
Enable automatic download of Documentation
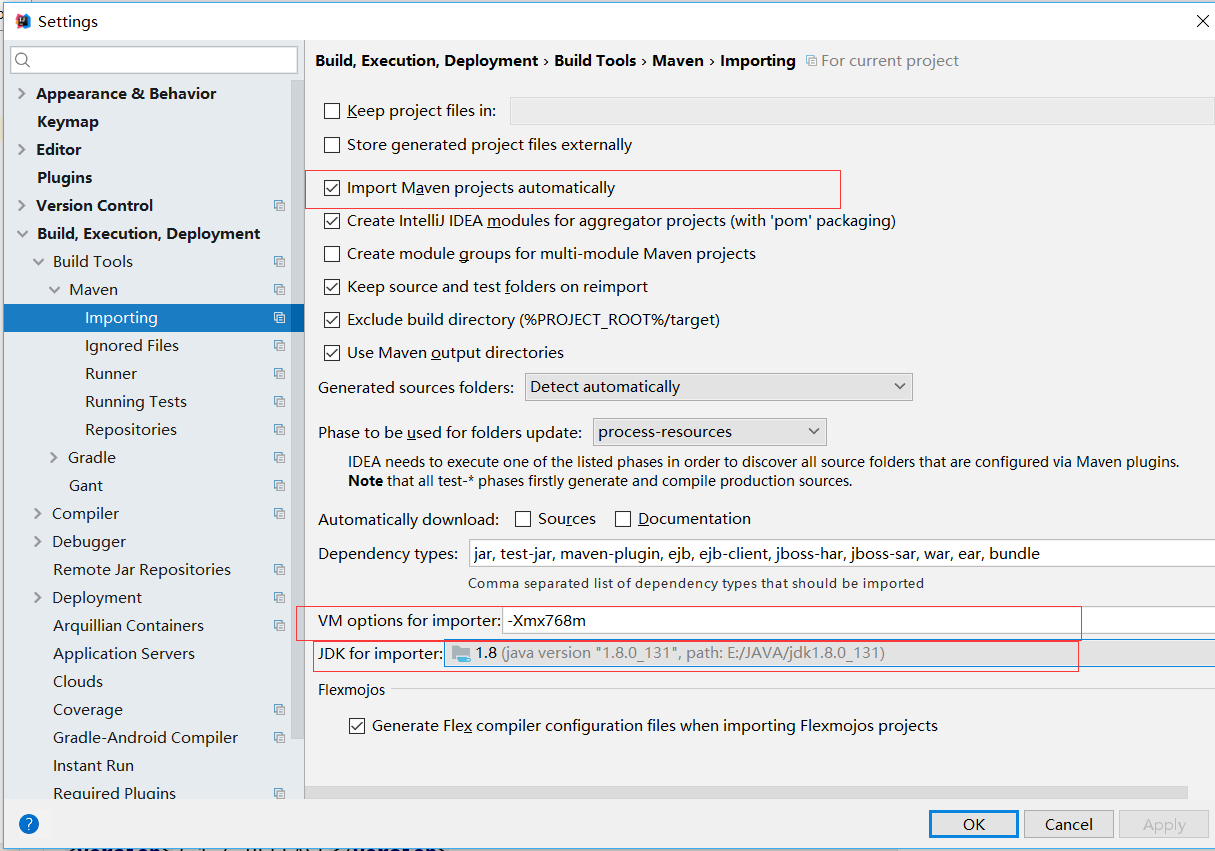click(x=623, y=519)
